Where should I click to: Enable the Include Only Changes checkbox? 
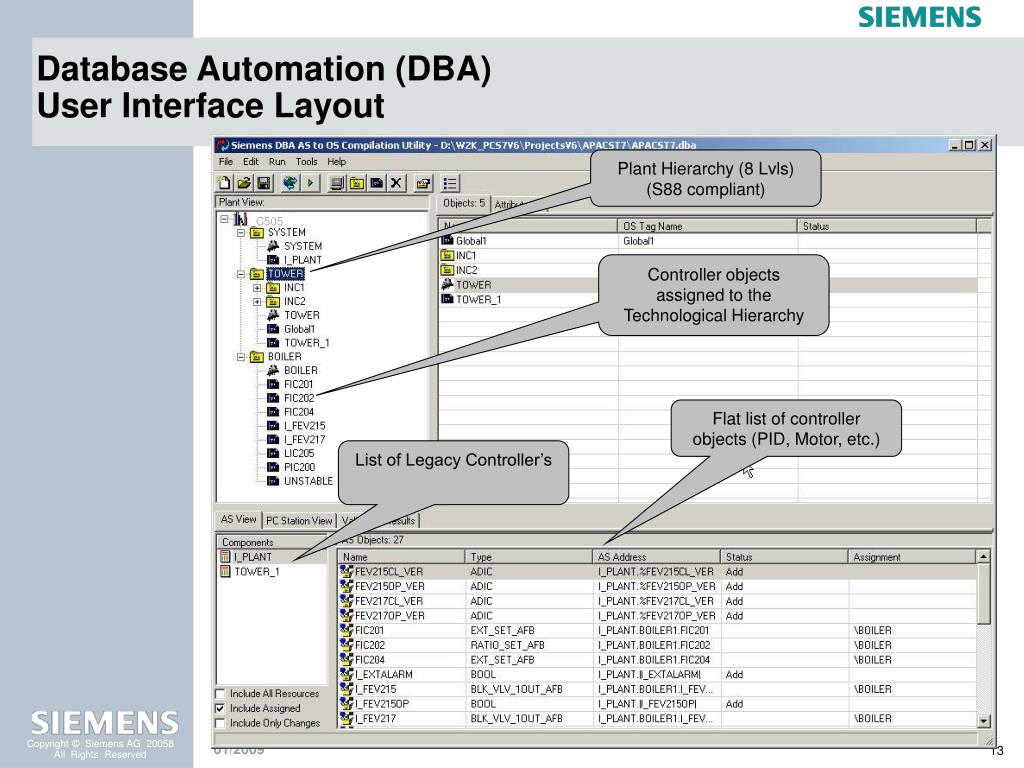(x=220, y=723)
